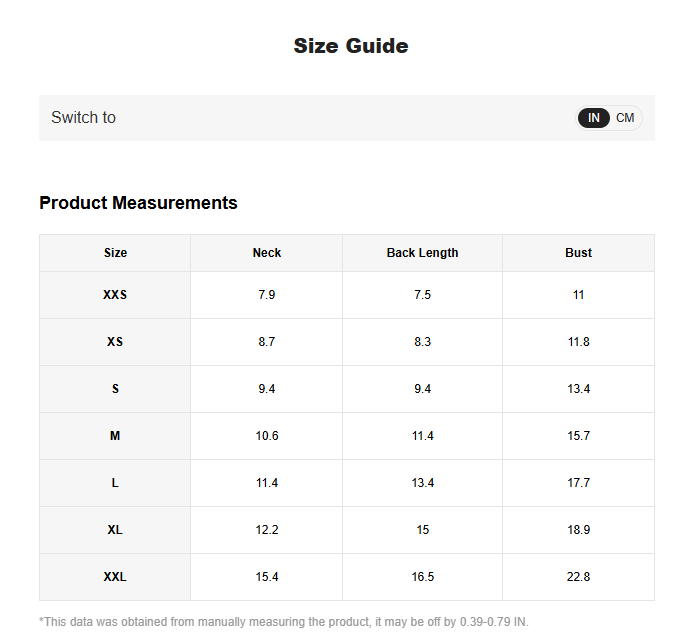The height and width of the screenshot is (641, 687).
Task: Select the M size row label
Action: pyautogui.click(x=115, y=436)
